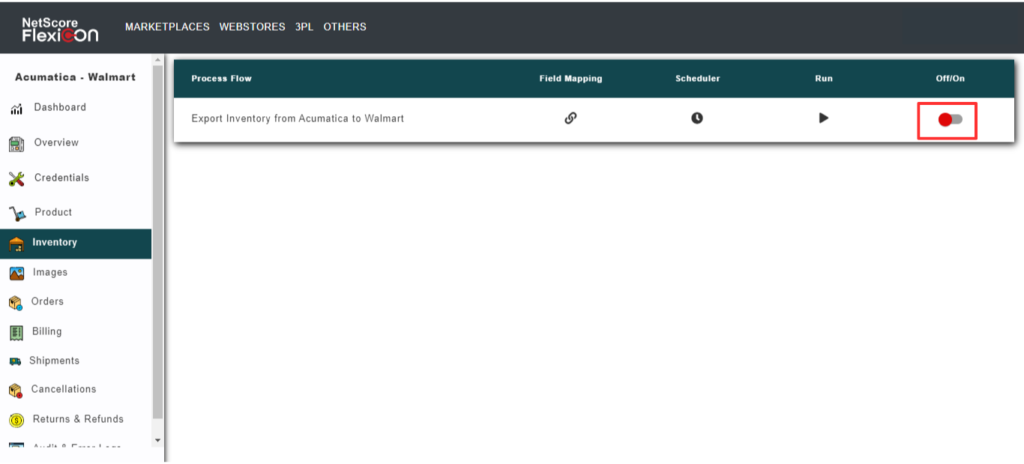Click the Dashboard sidebar icon

17,108
